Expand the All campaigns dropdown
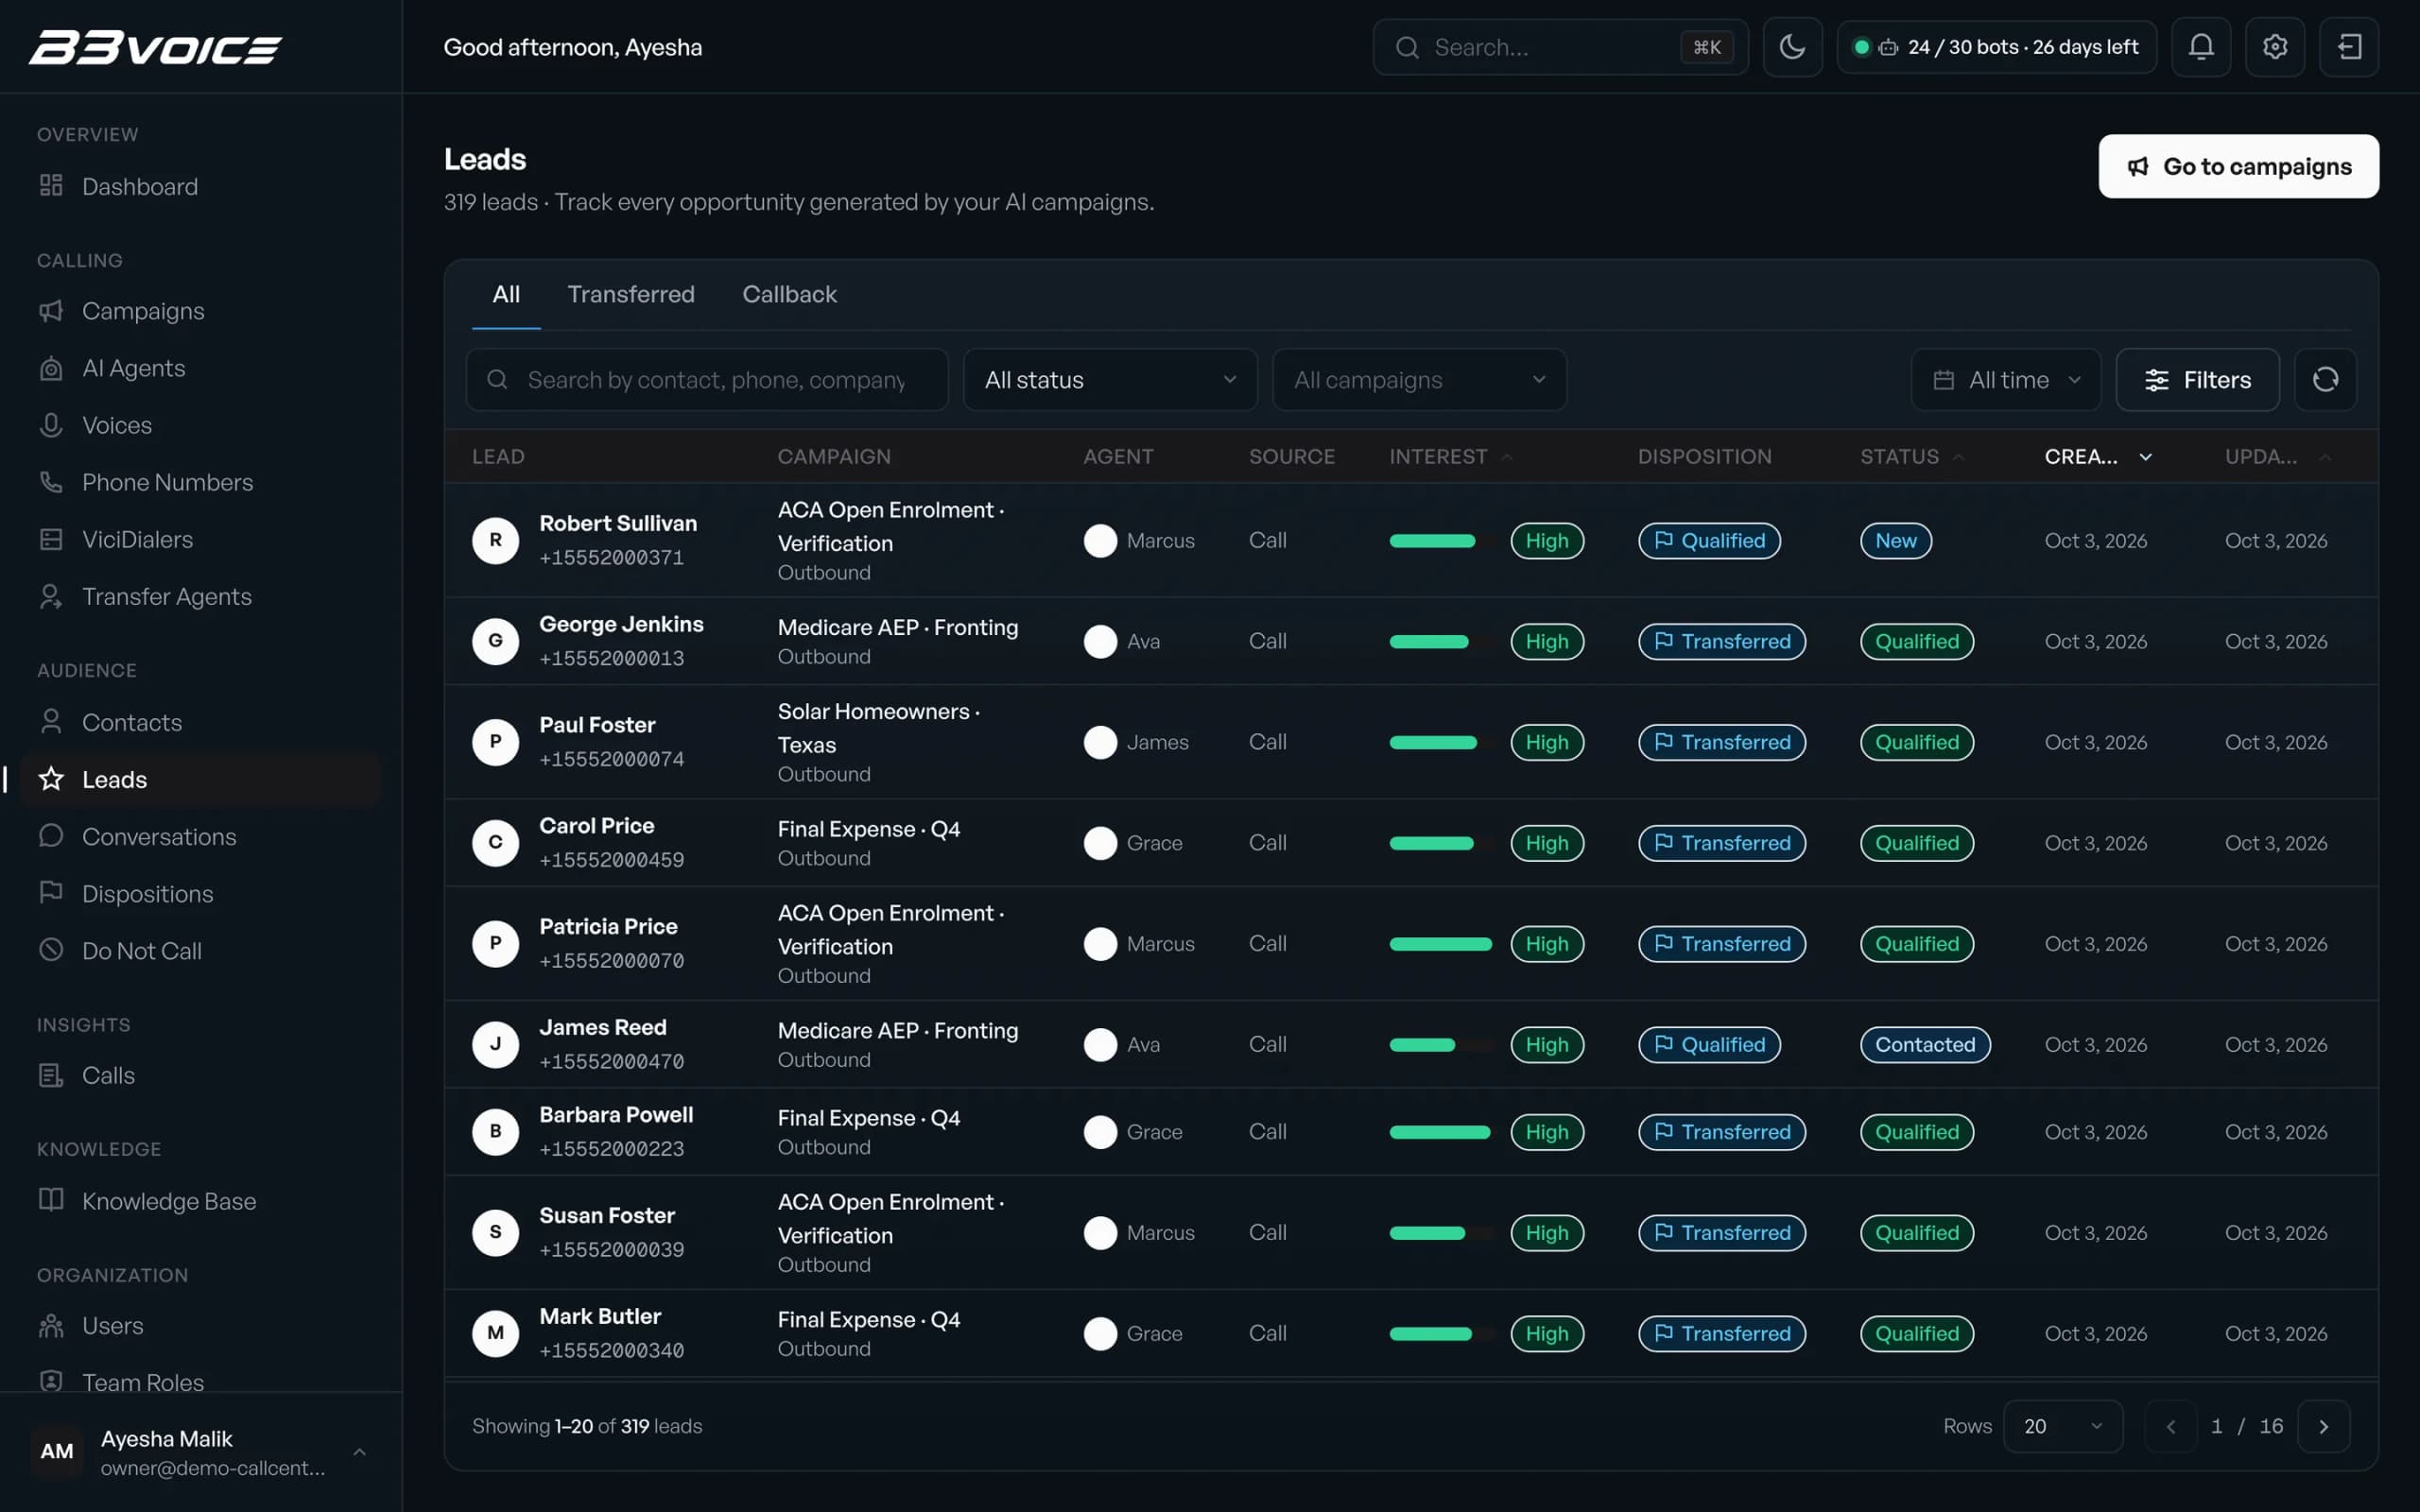Viewport: 2420px width, 1512px height. coord(1419,379)
